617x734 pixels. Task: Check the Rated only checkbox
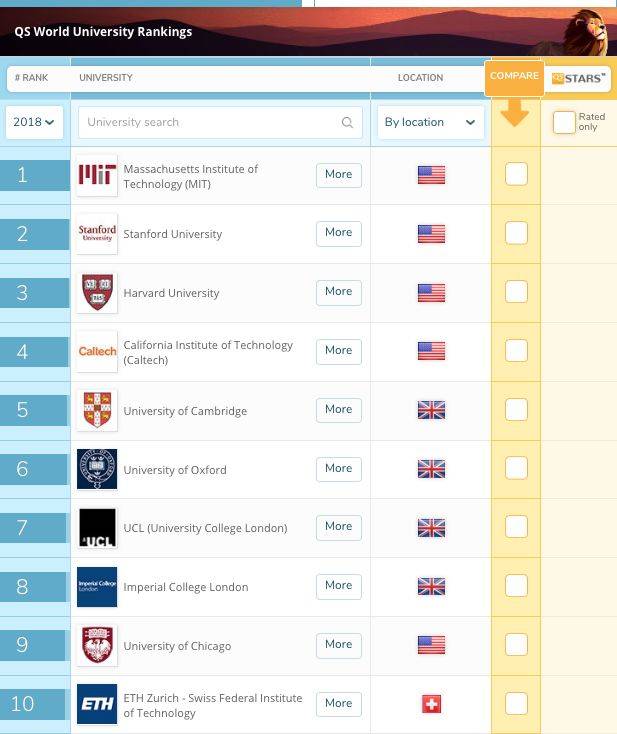tap(564, 122)
